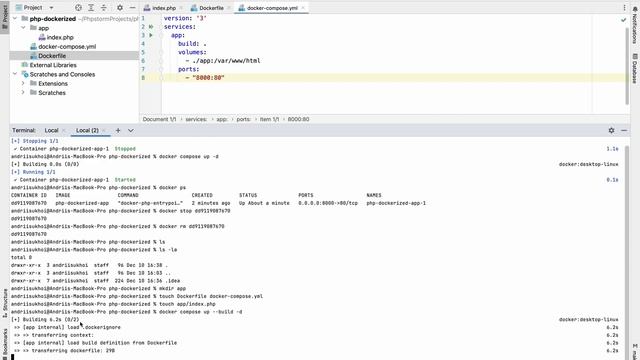Click the run app service gutter icon
The image size is (640, 360).
pyautogui.click(x=151, y=35)
